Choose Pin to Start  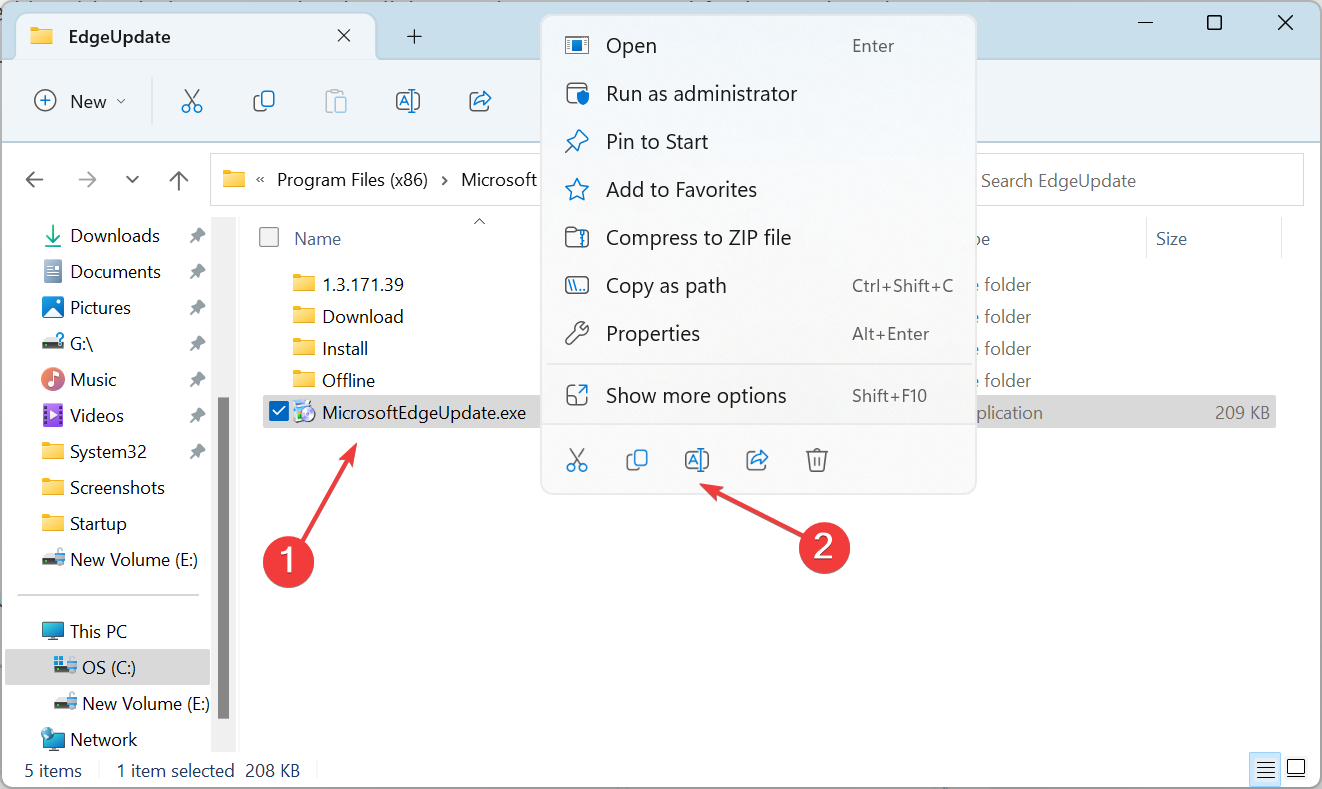758,141
